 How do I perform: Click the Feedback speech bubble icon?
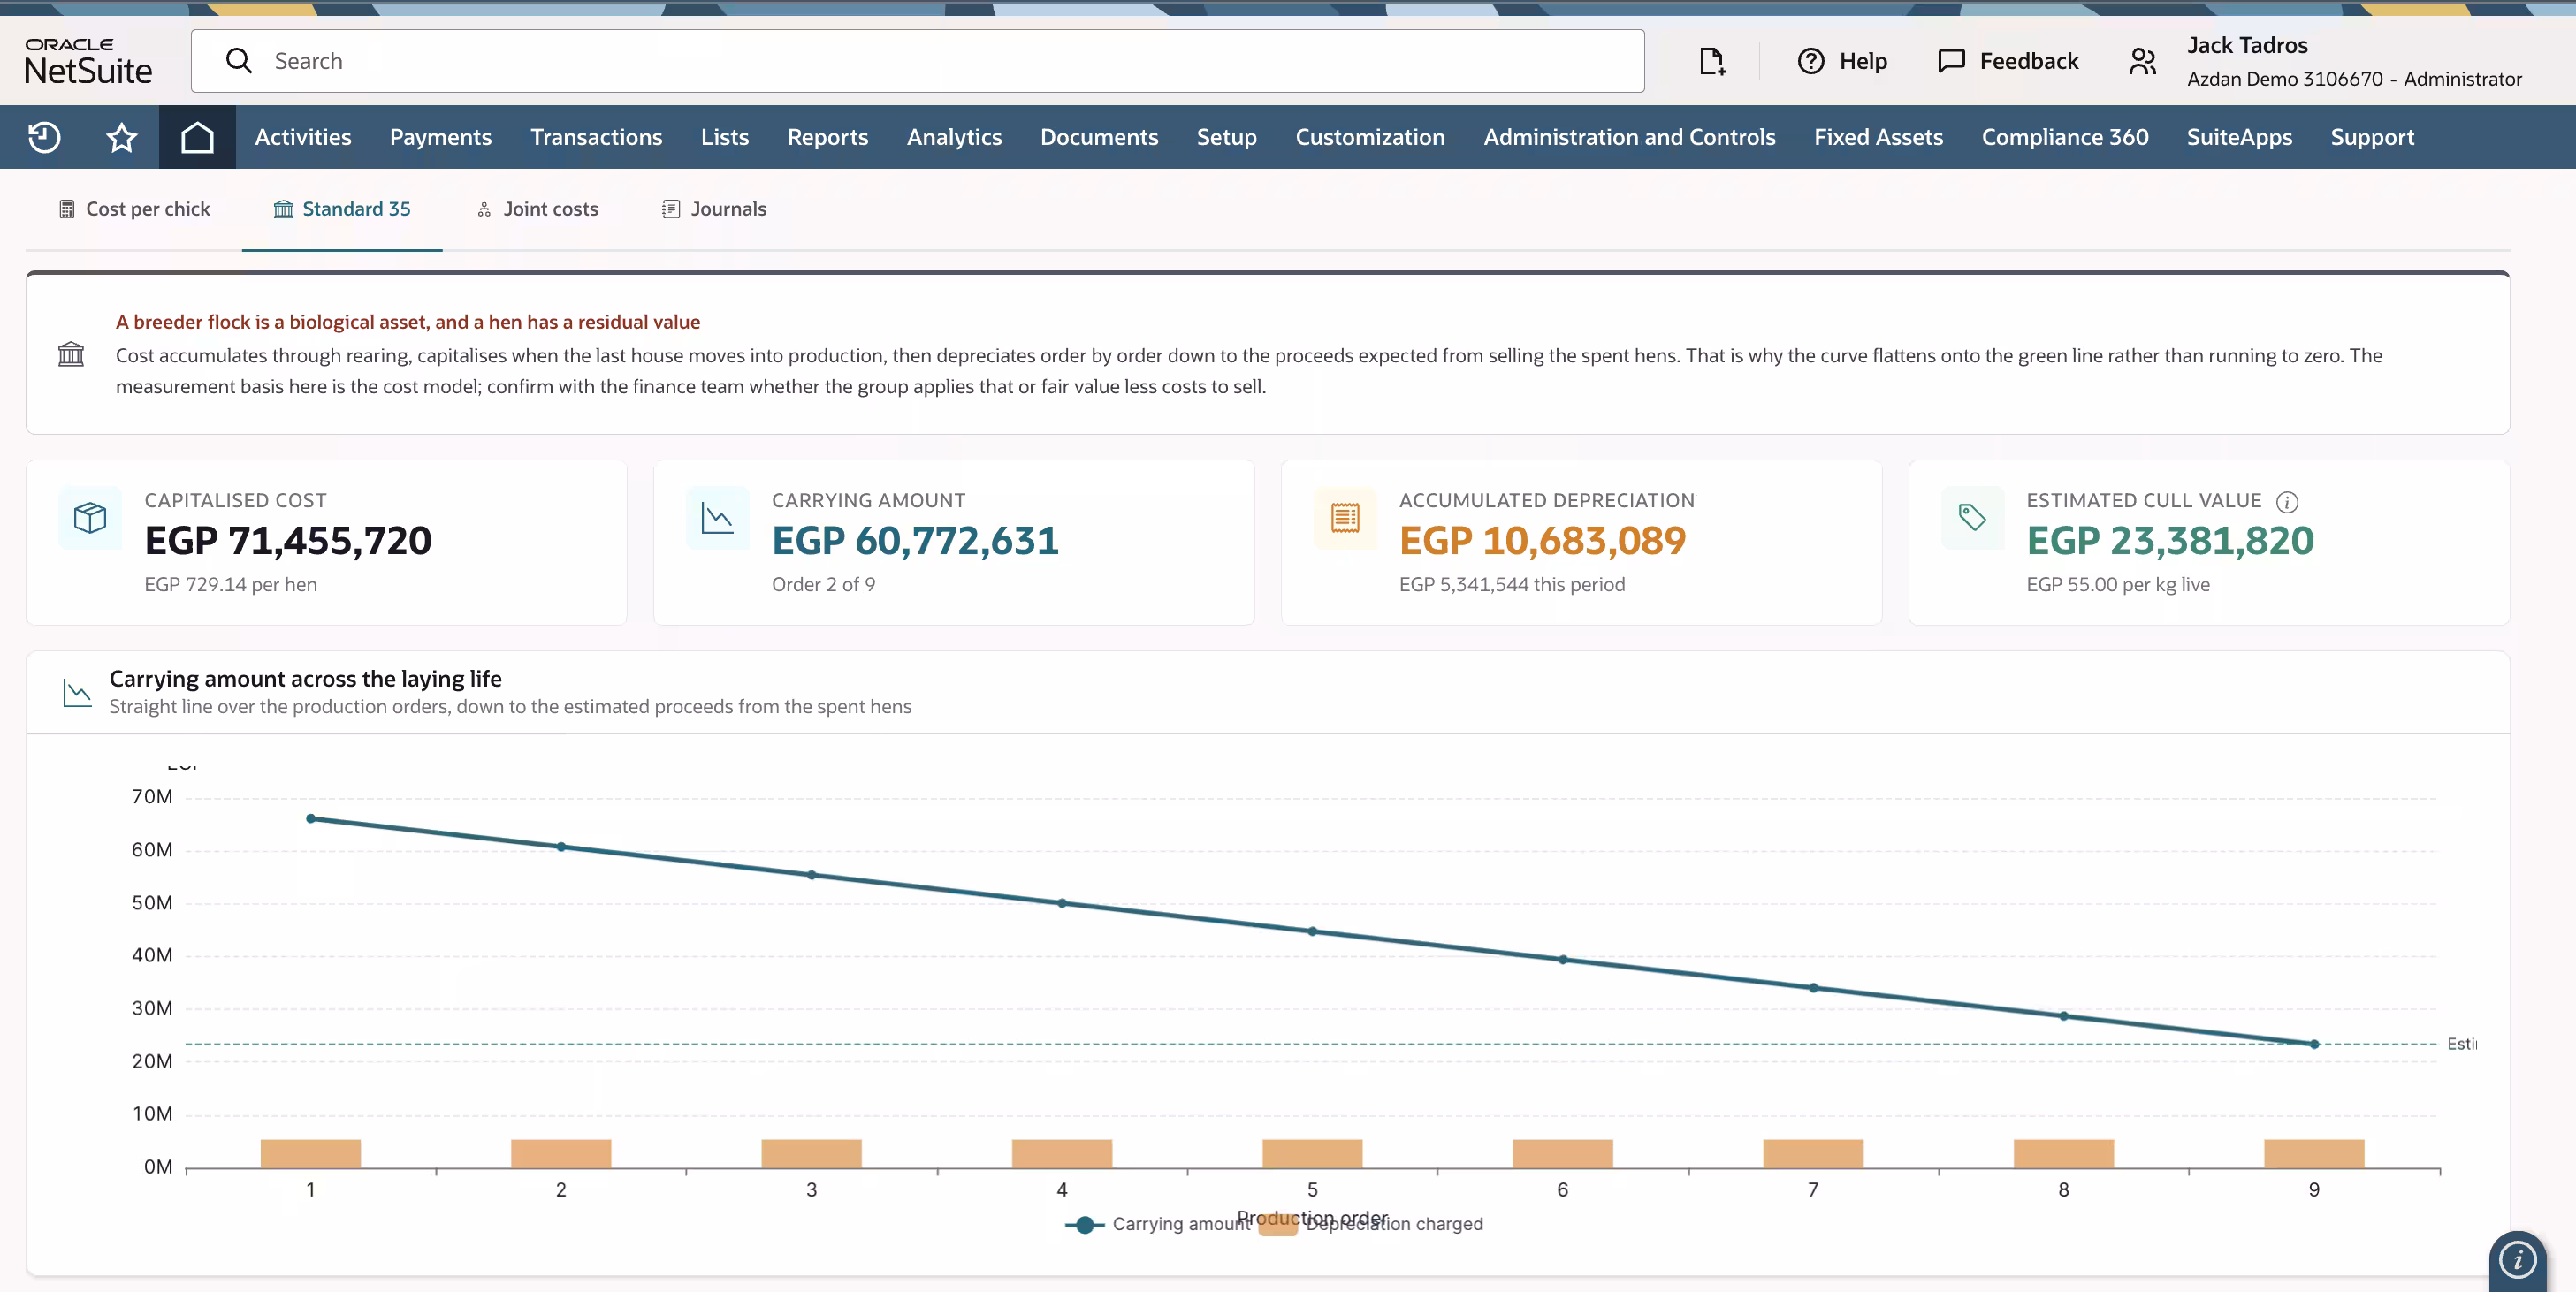pos(1951,62)
